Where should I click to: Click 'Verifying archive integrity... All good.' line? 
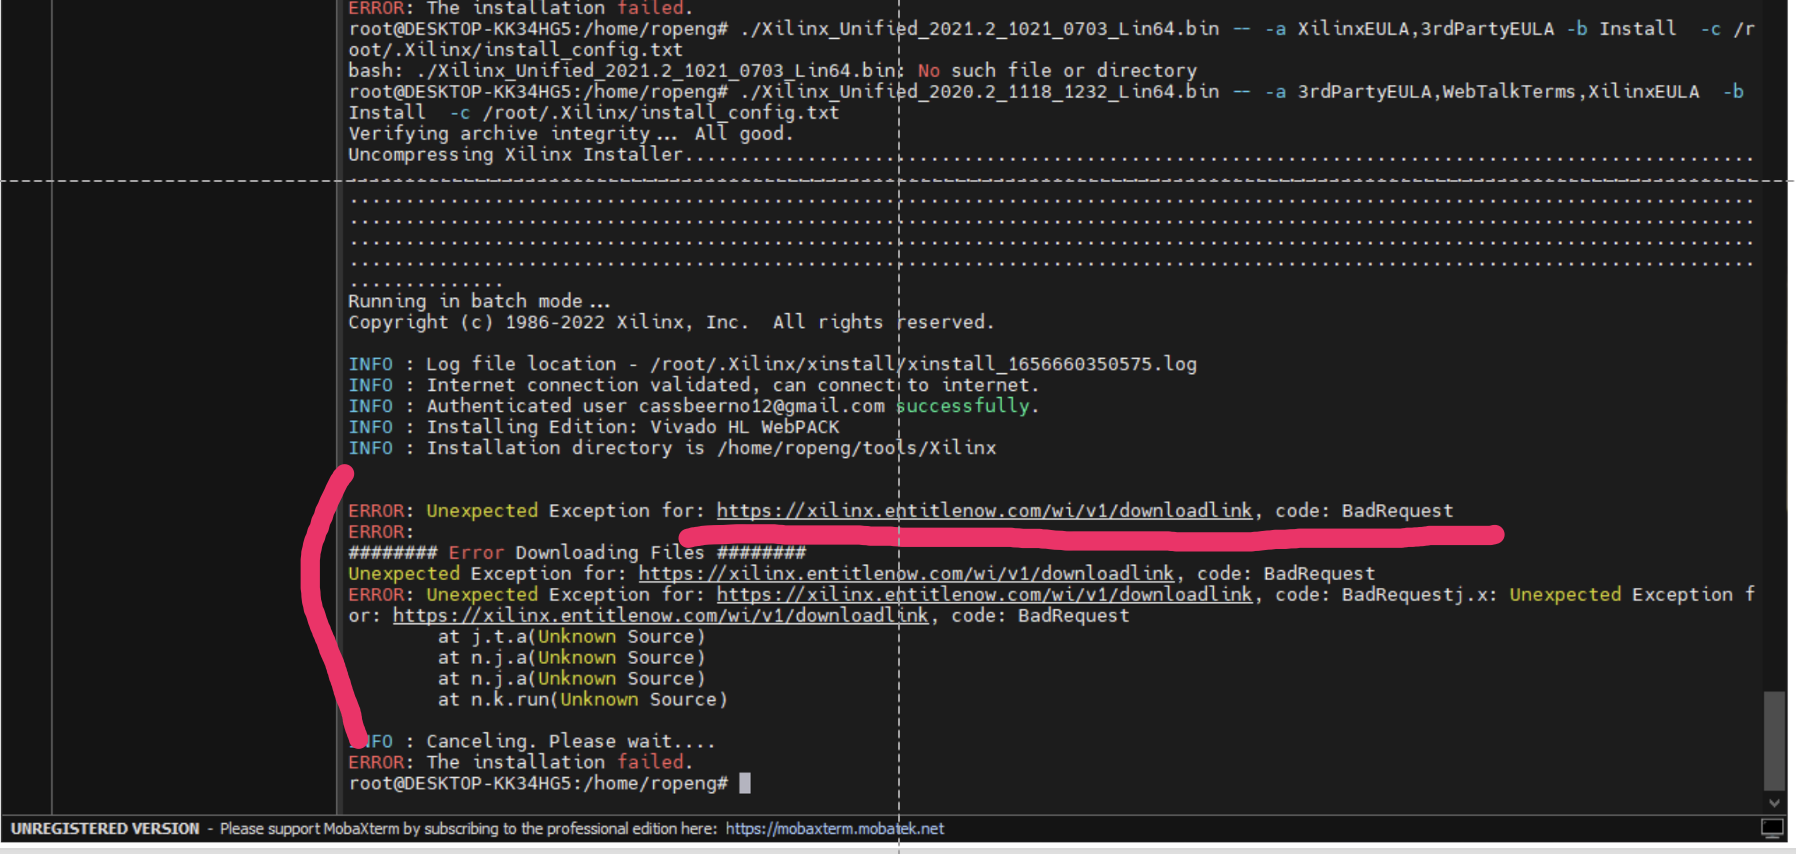[x=570, y=133]
